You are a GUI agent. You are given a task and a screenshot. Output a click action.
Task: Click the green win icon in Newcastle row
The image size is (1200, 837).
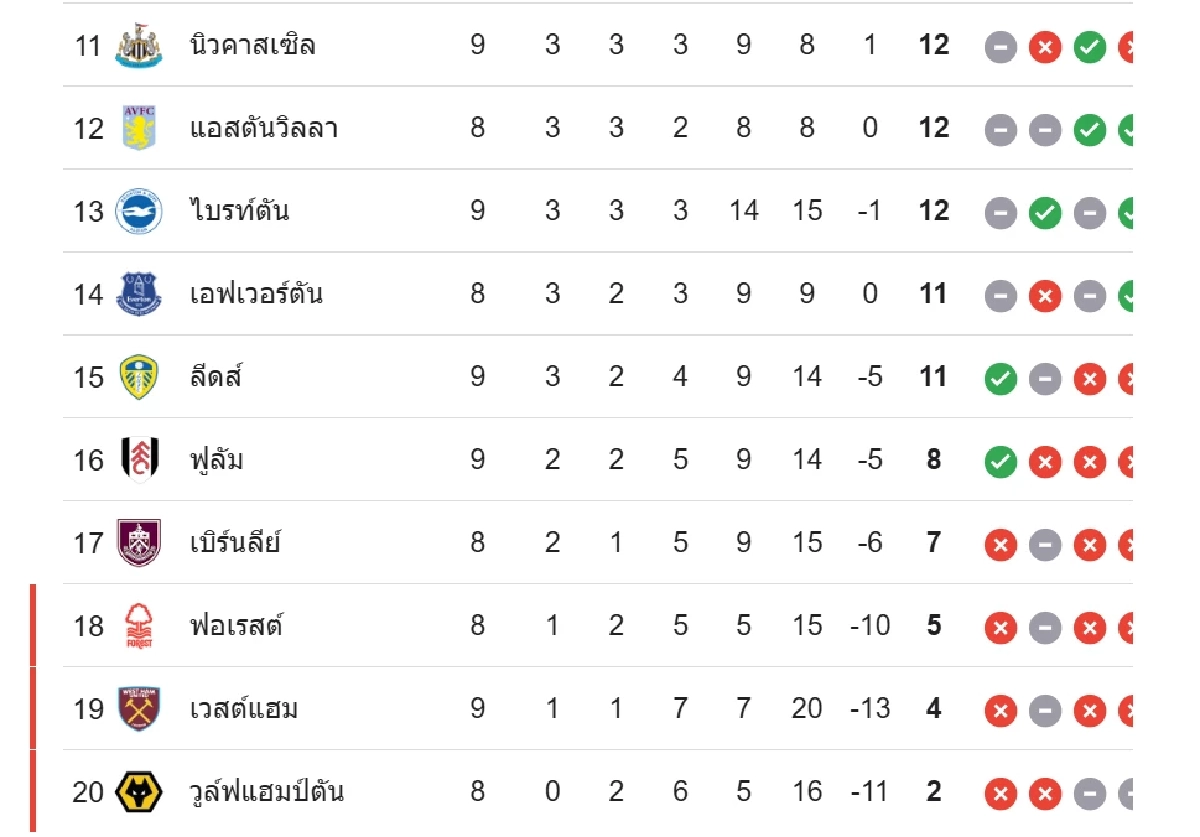click(1089, 46)
